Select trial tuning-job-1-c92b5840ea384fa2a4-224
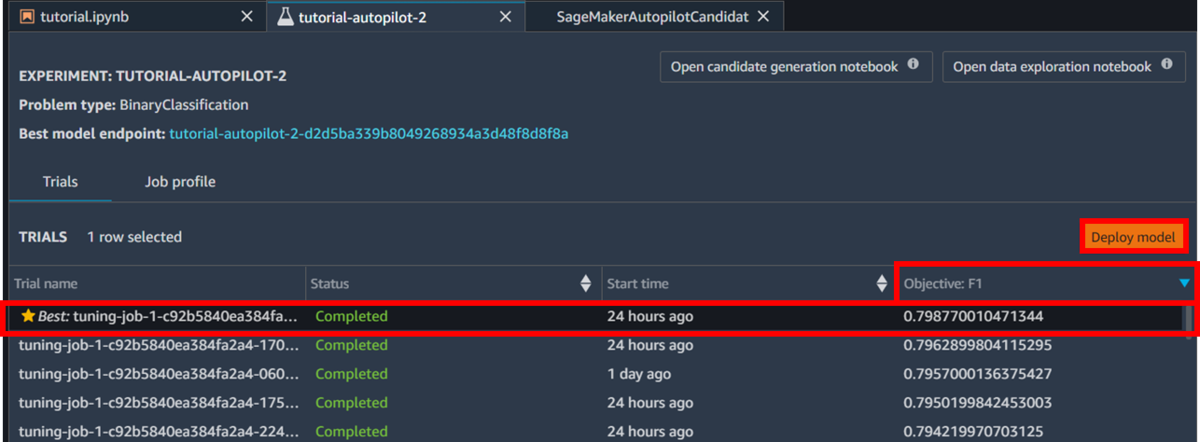 pos(596,431)
